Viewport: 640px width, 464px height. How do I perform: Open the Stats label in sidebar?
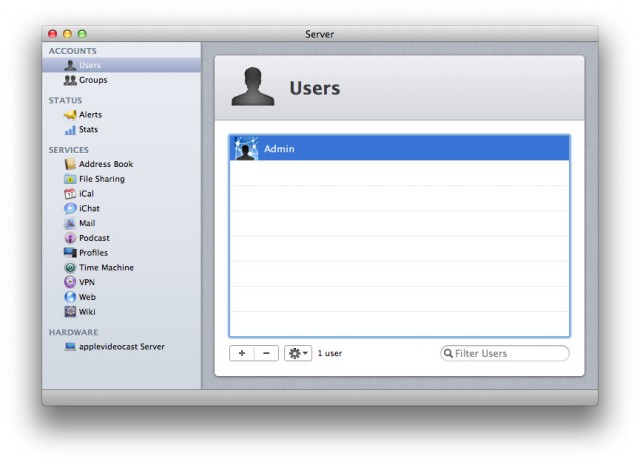[x=88, y=129]
